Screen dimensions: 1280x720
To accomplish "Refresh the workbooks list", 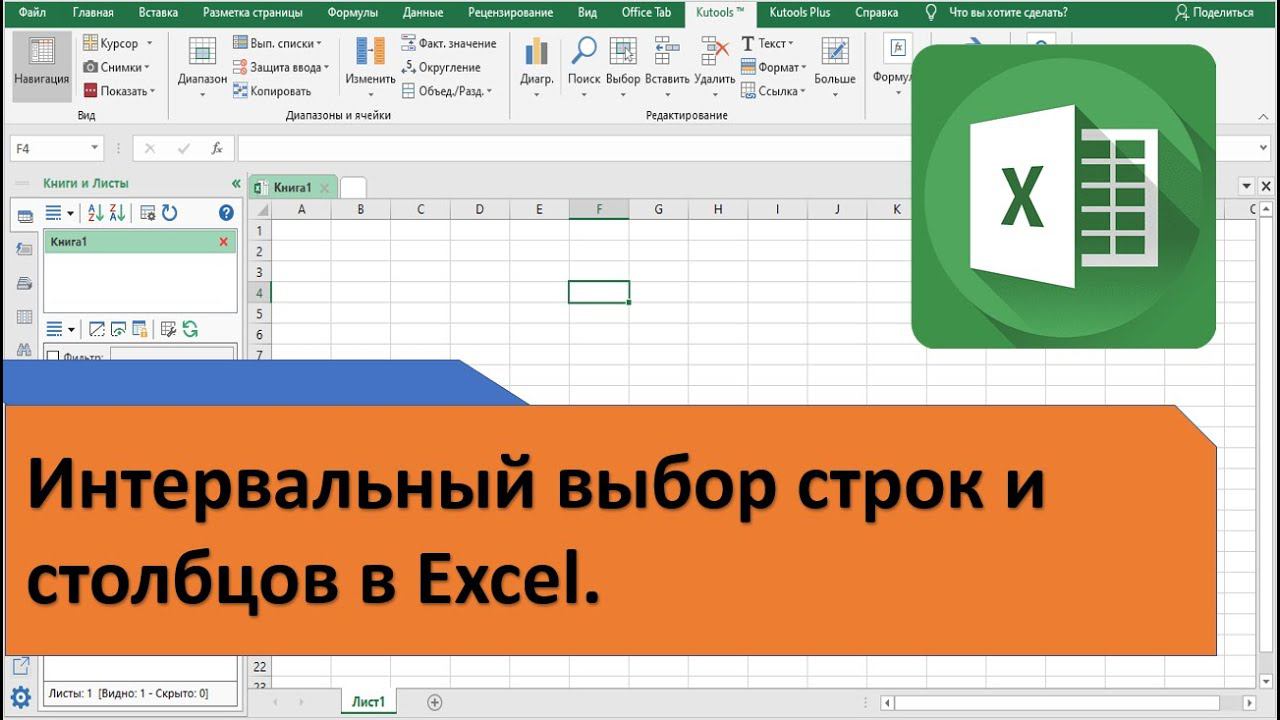I will pyautogui.click(x=169, y=213).
